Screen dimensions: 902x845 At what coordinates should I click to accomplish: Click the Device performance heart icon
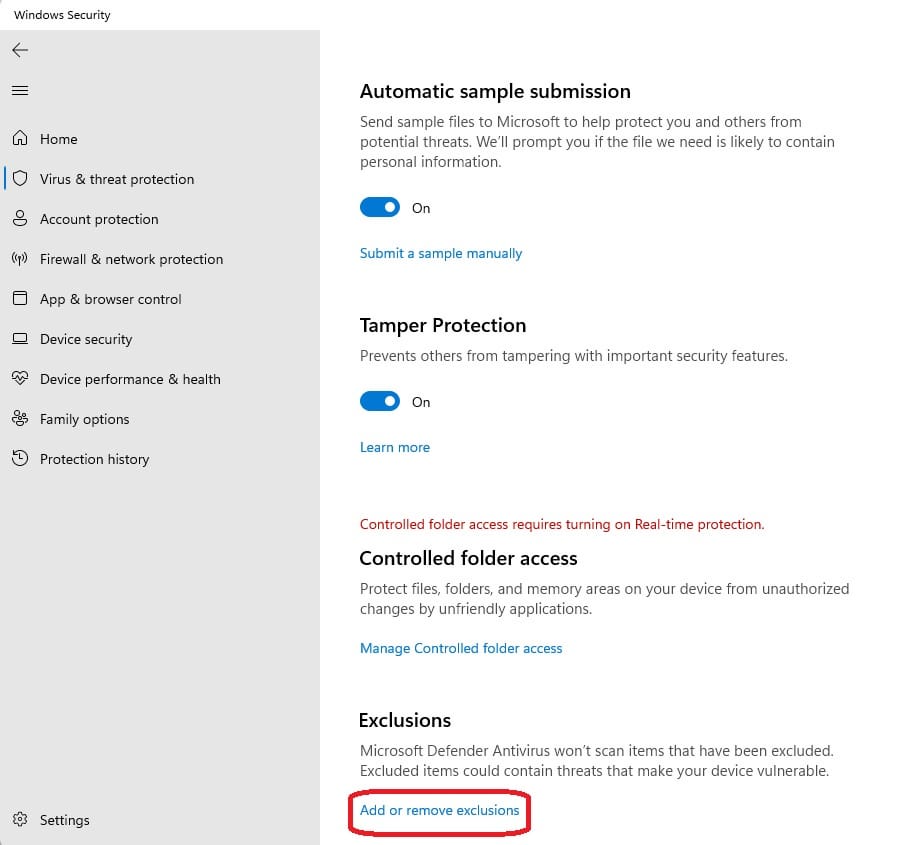20,378
